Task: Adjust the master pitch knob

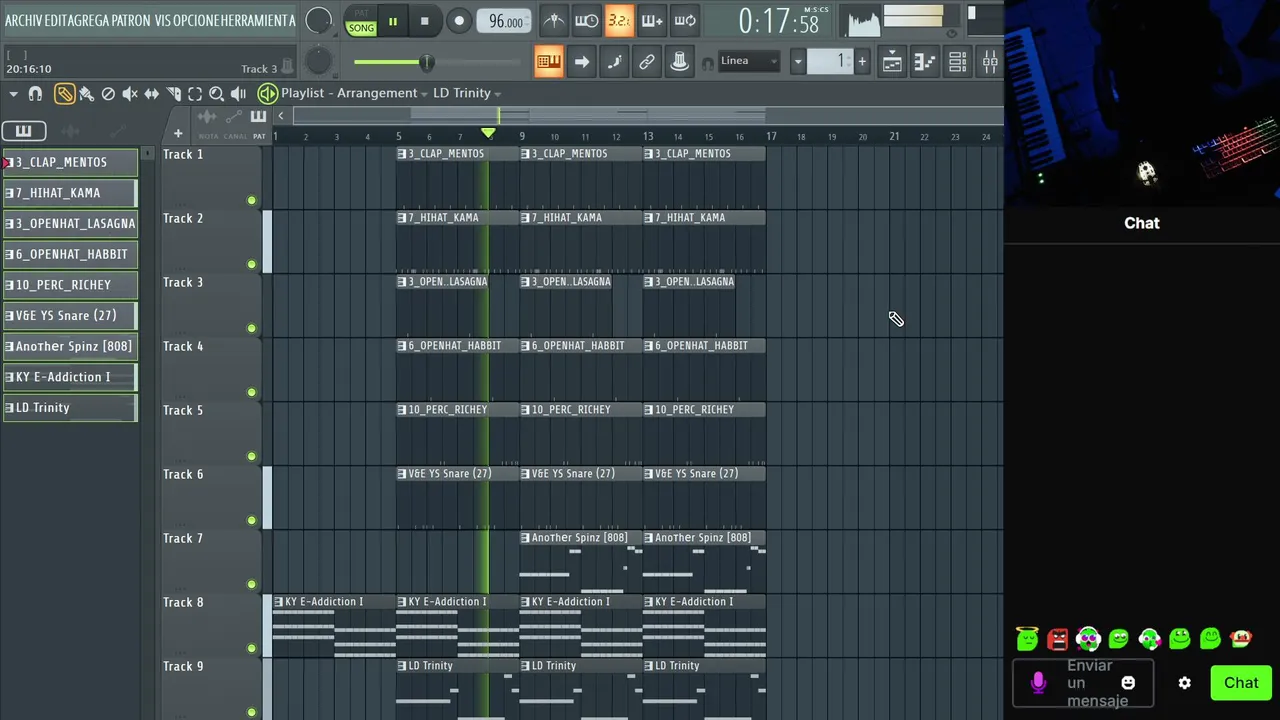Action: pyautogui.click(x=318, y=62)
